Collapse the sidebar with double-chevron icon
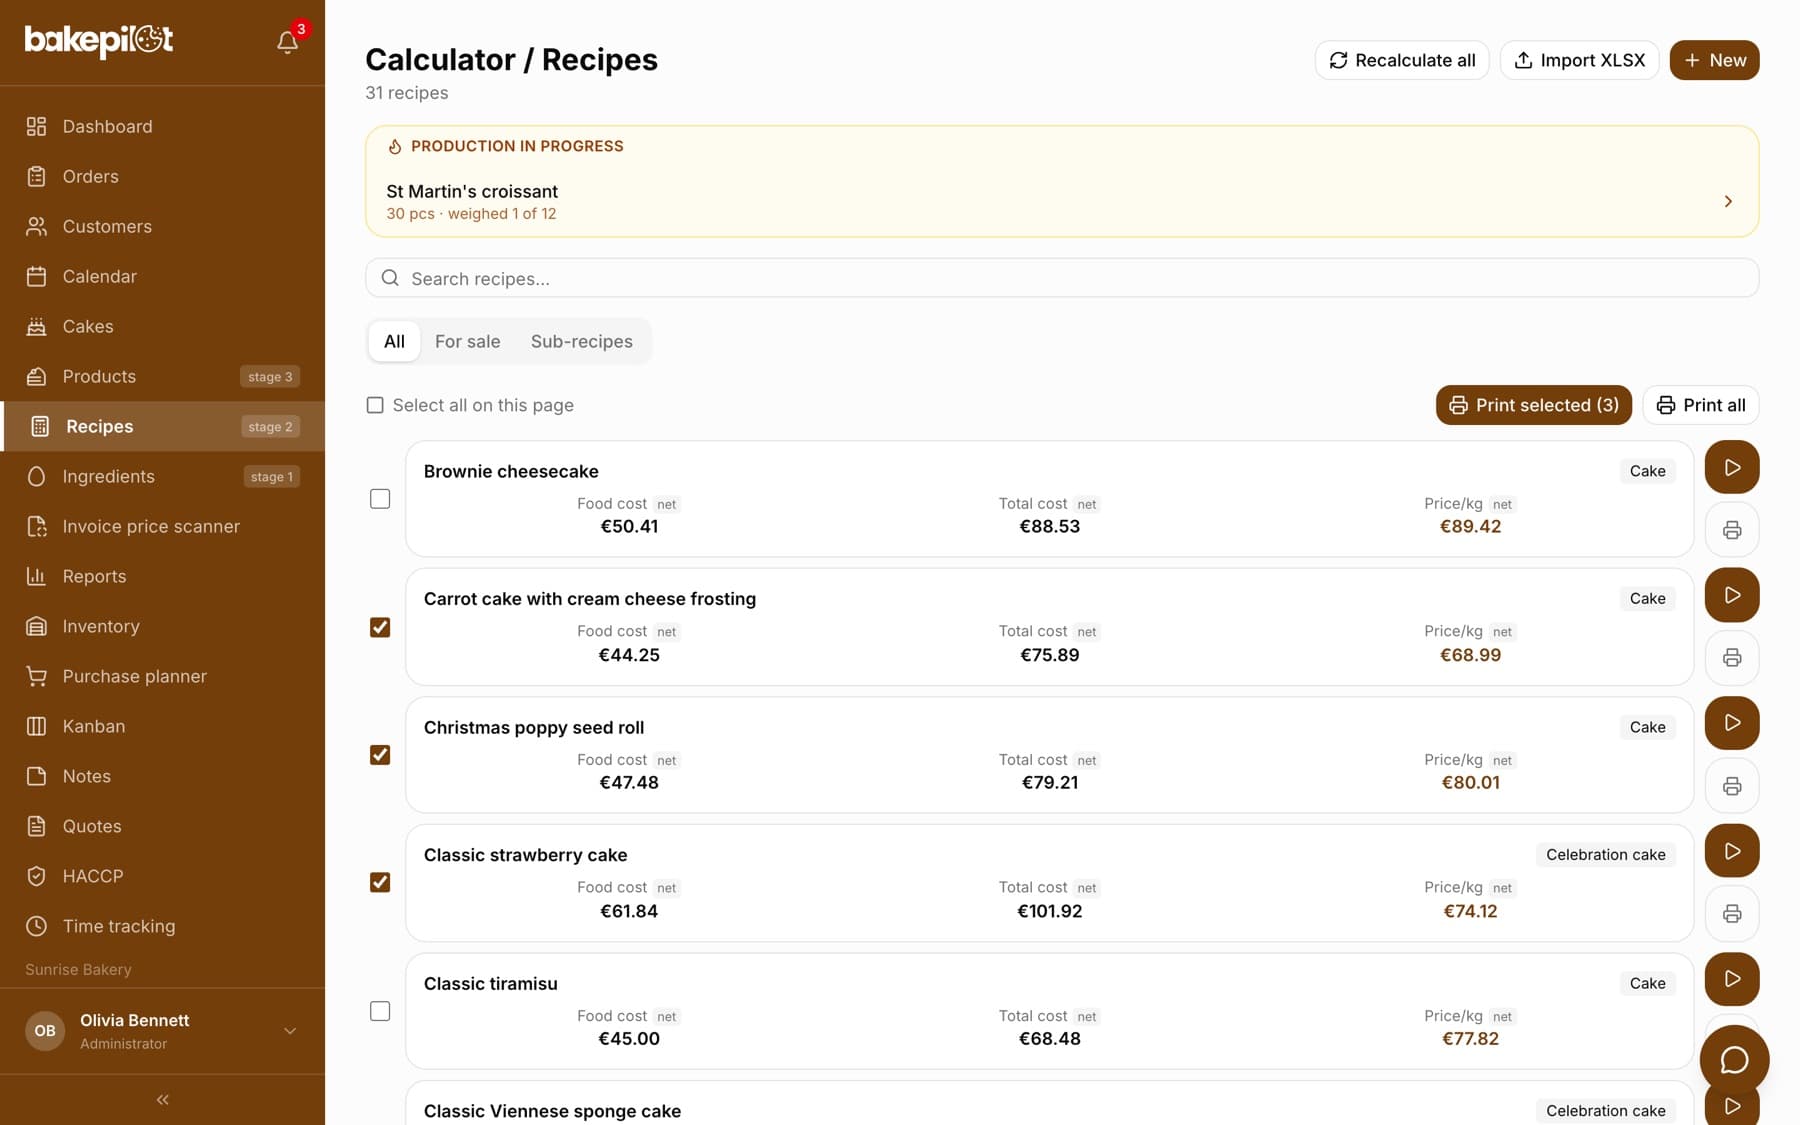The width and height of the screenshot is (1800, 1125). [162, 1099]
